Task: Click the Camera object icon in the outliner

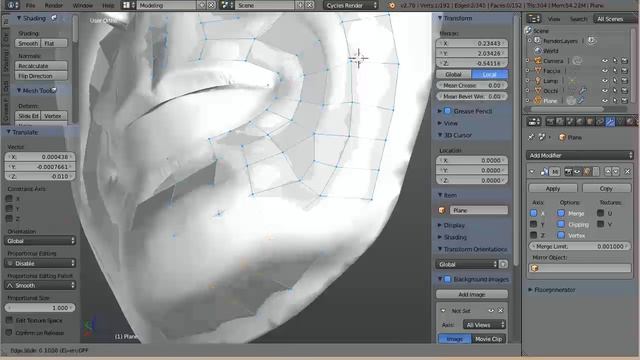Action: pyautogui.click(x=538, y=61)
